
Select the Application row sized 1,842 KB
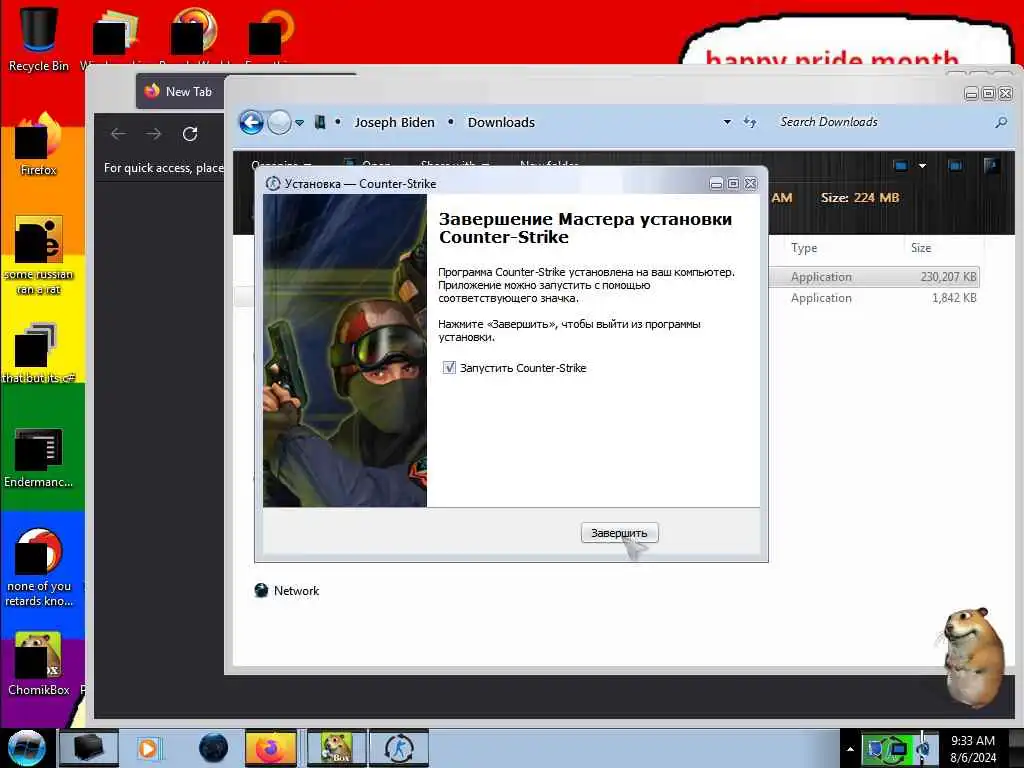(x=875, y=298)
